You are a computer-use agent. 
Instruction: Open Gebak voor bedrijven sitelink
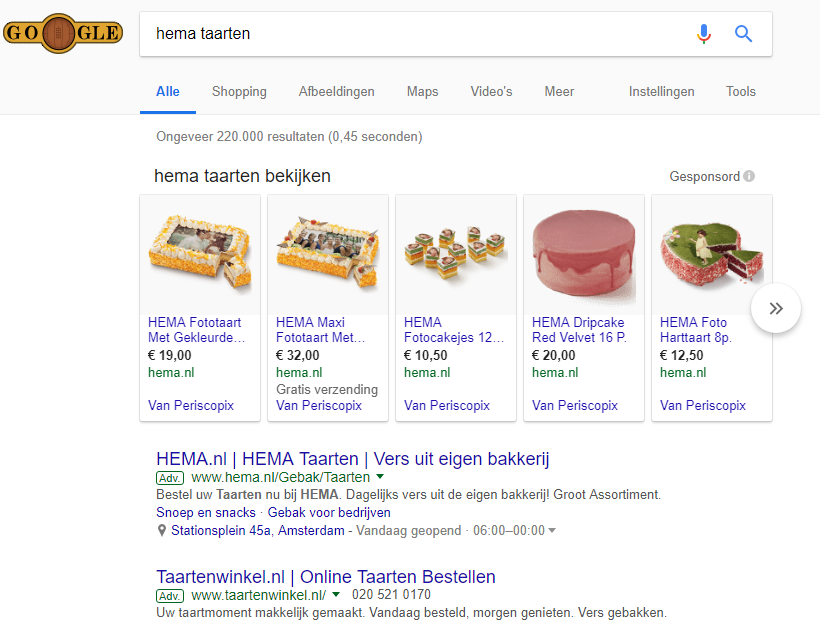tap(329, 512)
